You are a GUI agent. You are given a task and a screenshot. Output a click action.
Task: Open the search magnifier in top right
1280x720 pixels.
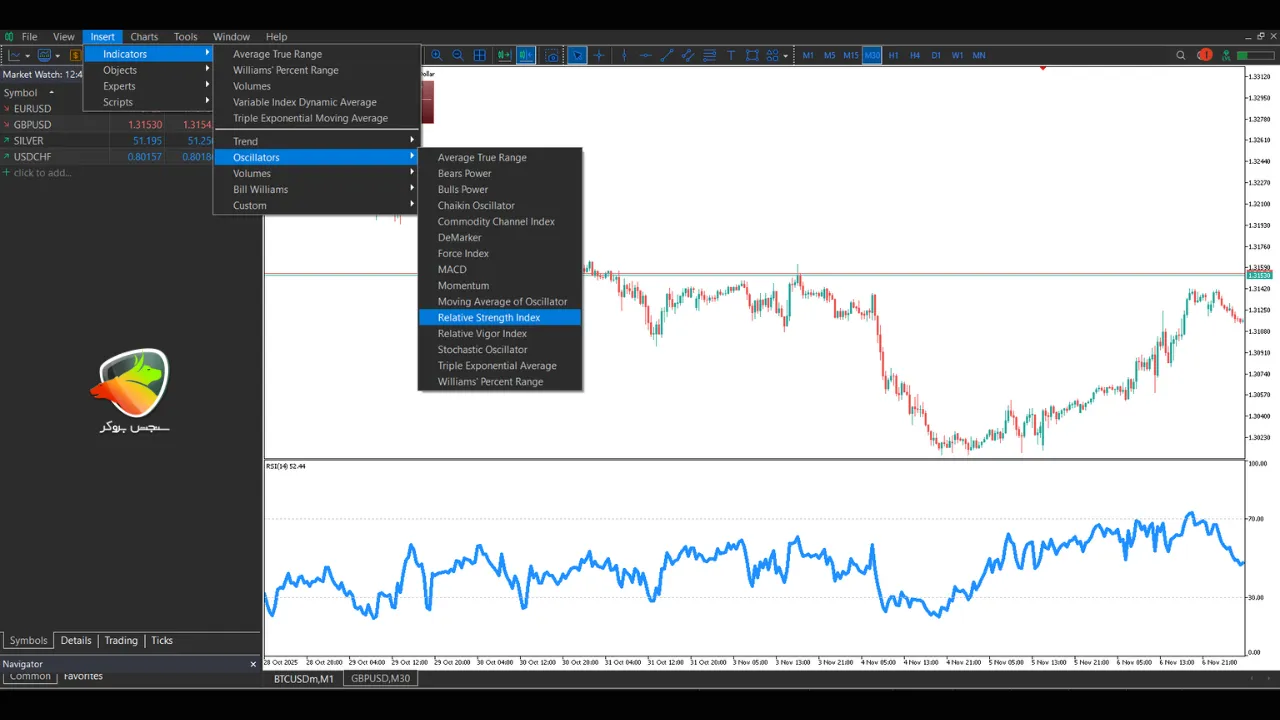point(1181,55)
